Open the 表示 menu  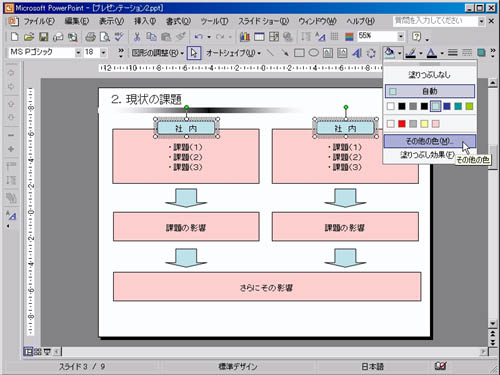tap(111, 21)
